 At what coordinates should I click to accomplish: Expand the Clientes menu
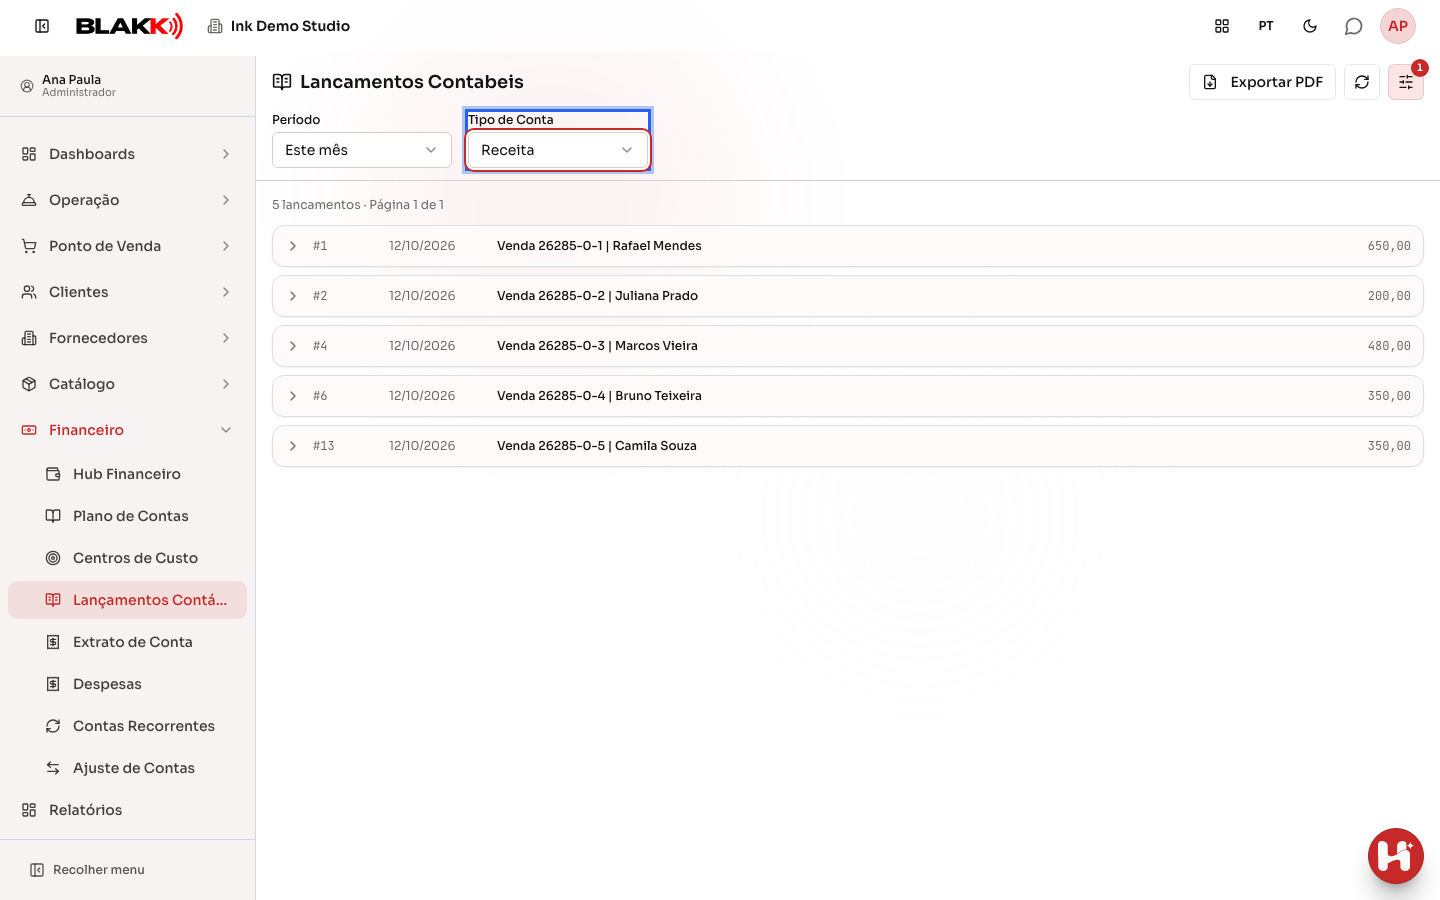tap(127, 292)
